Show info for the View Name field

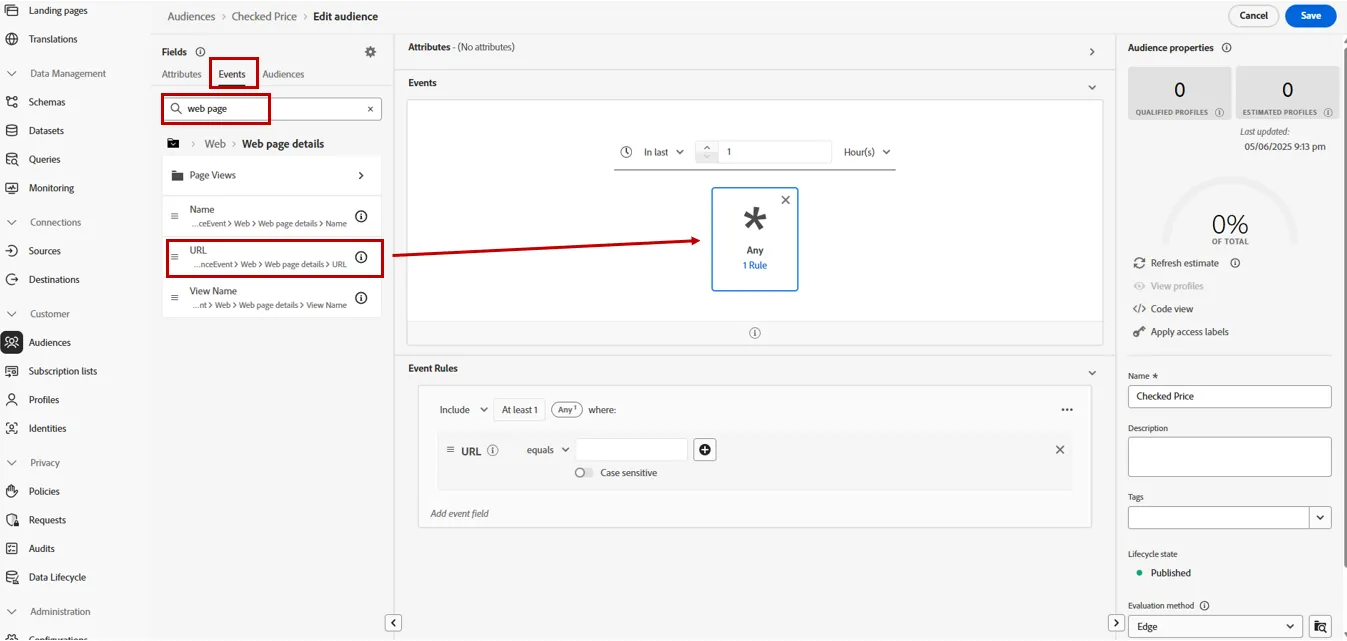pos(361,298)
